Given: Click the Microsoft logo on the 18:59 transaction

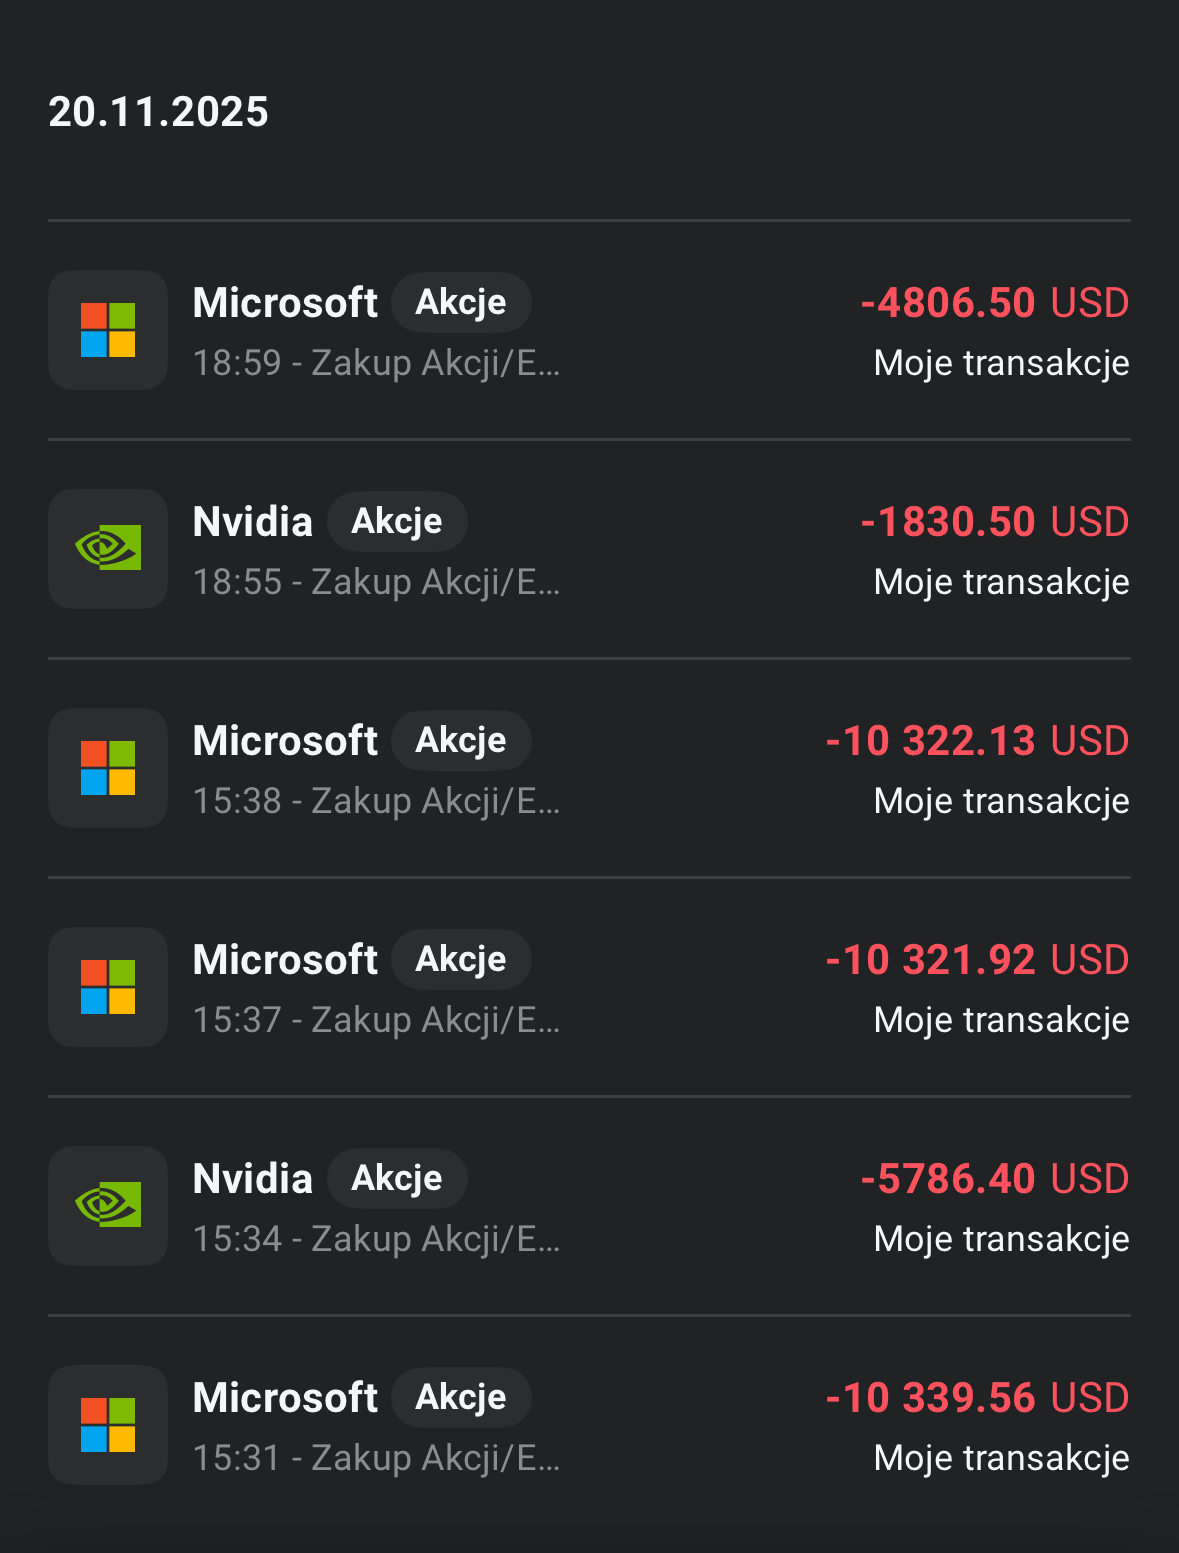Looking at the screenshot, I should click(x=108, y=330).
